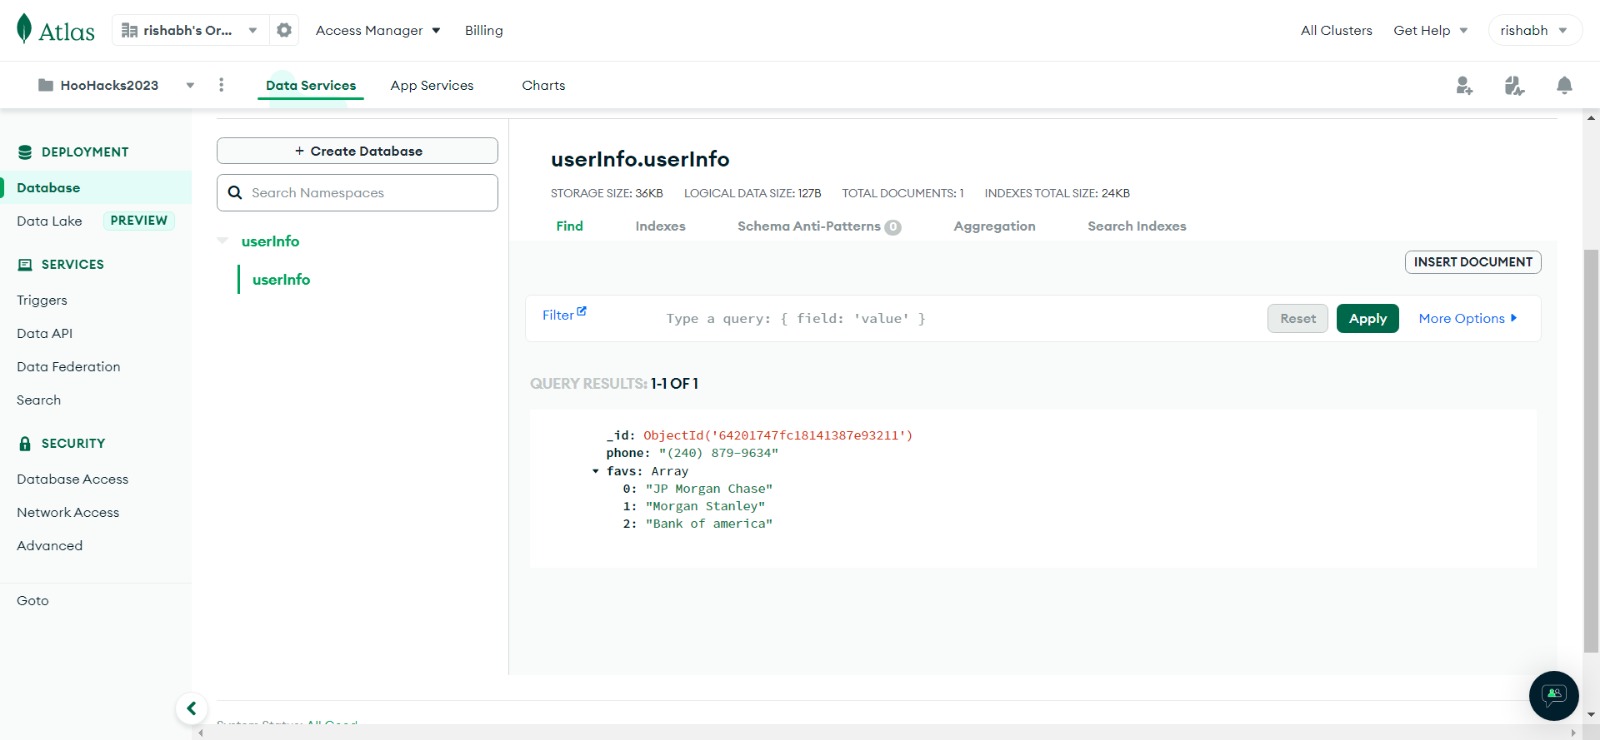This screenshot has width=1600, height=740.
Task: Click Goto in the sidebar
Action: [33, 601]
